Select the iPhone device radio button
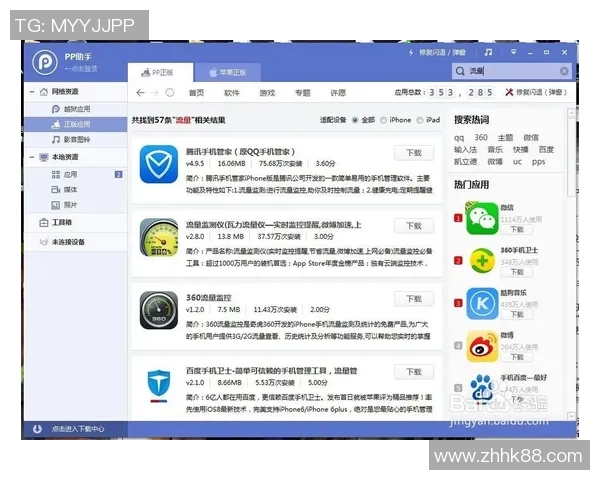This screenshot has width=600, height=480. (383, 120)
